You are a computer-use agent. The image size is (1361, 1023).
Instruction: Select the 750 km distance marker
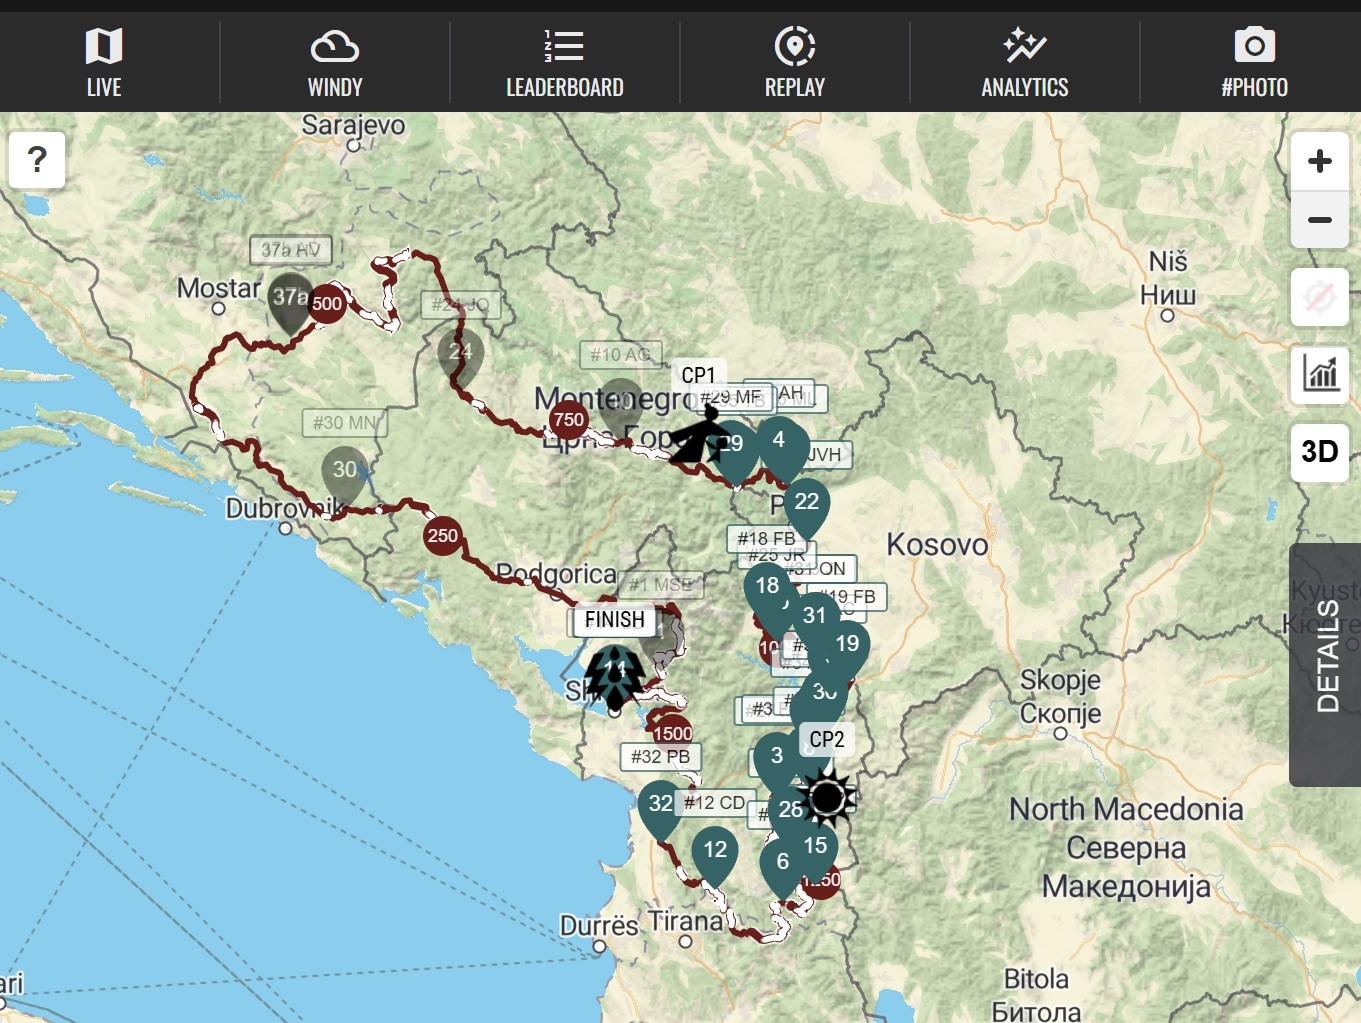click(568, 420)
